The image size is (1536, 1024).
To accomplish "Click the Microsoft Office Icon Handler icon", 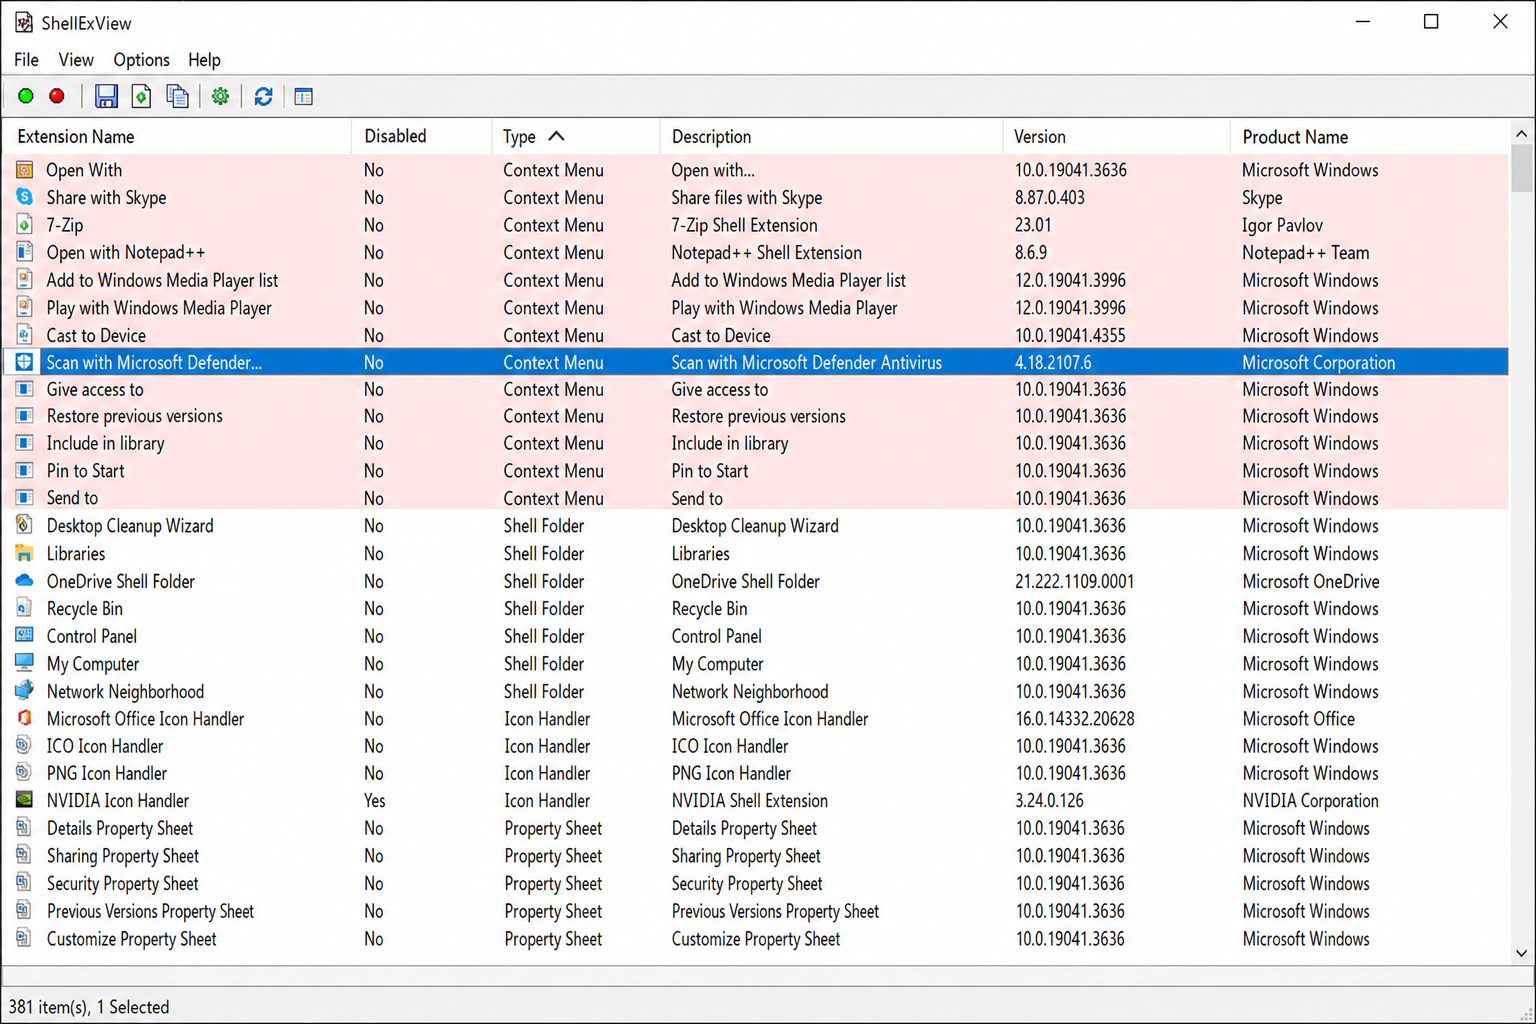I will pos(25,718).
